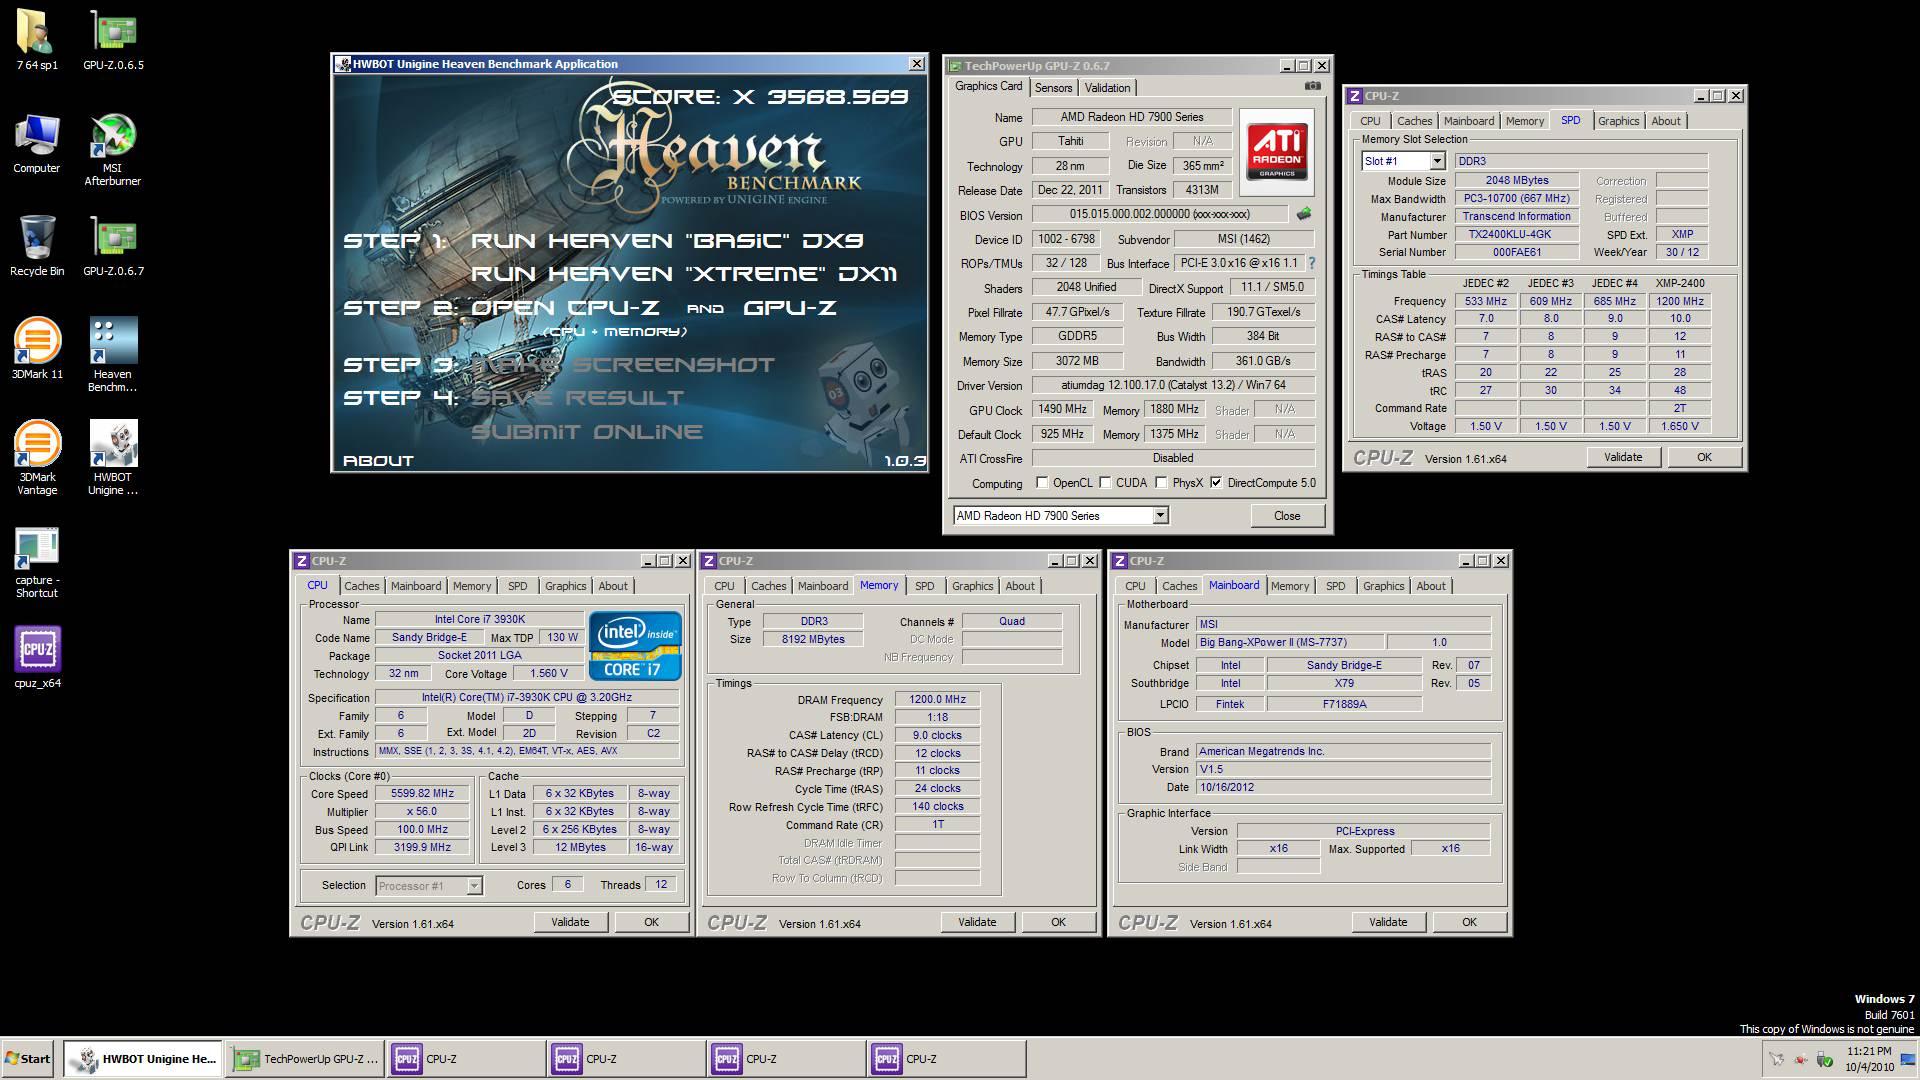
Task: Click Save Result in Heaven app
Action: 577,398
